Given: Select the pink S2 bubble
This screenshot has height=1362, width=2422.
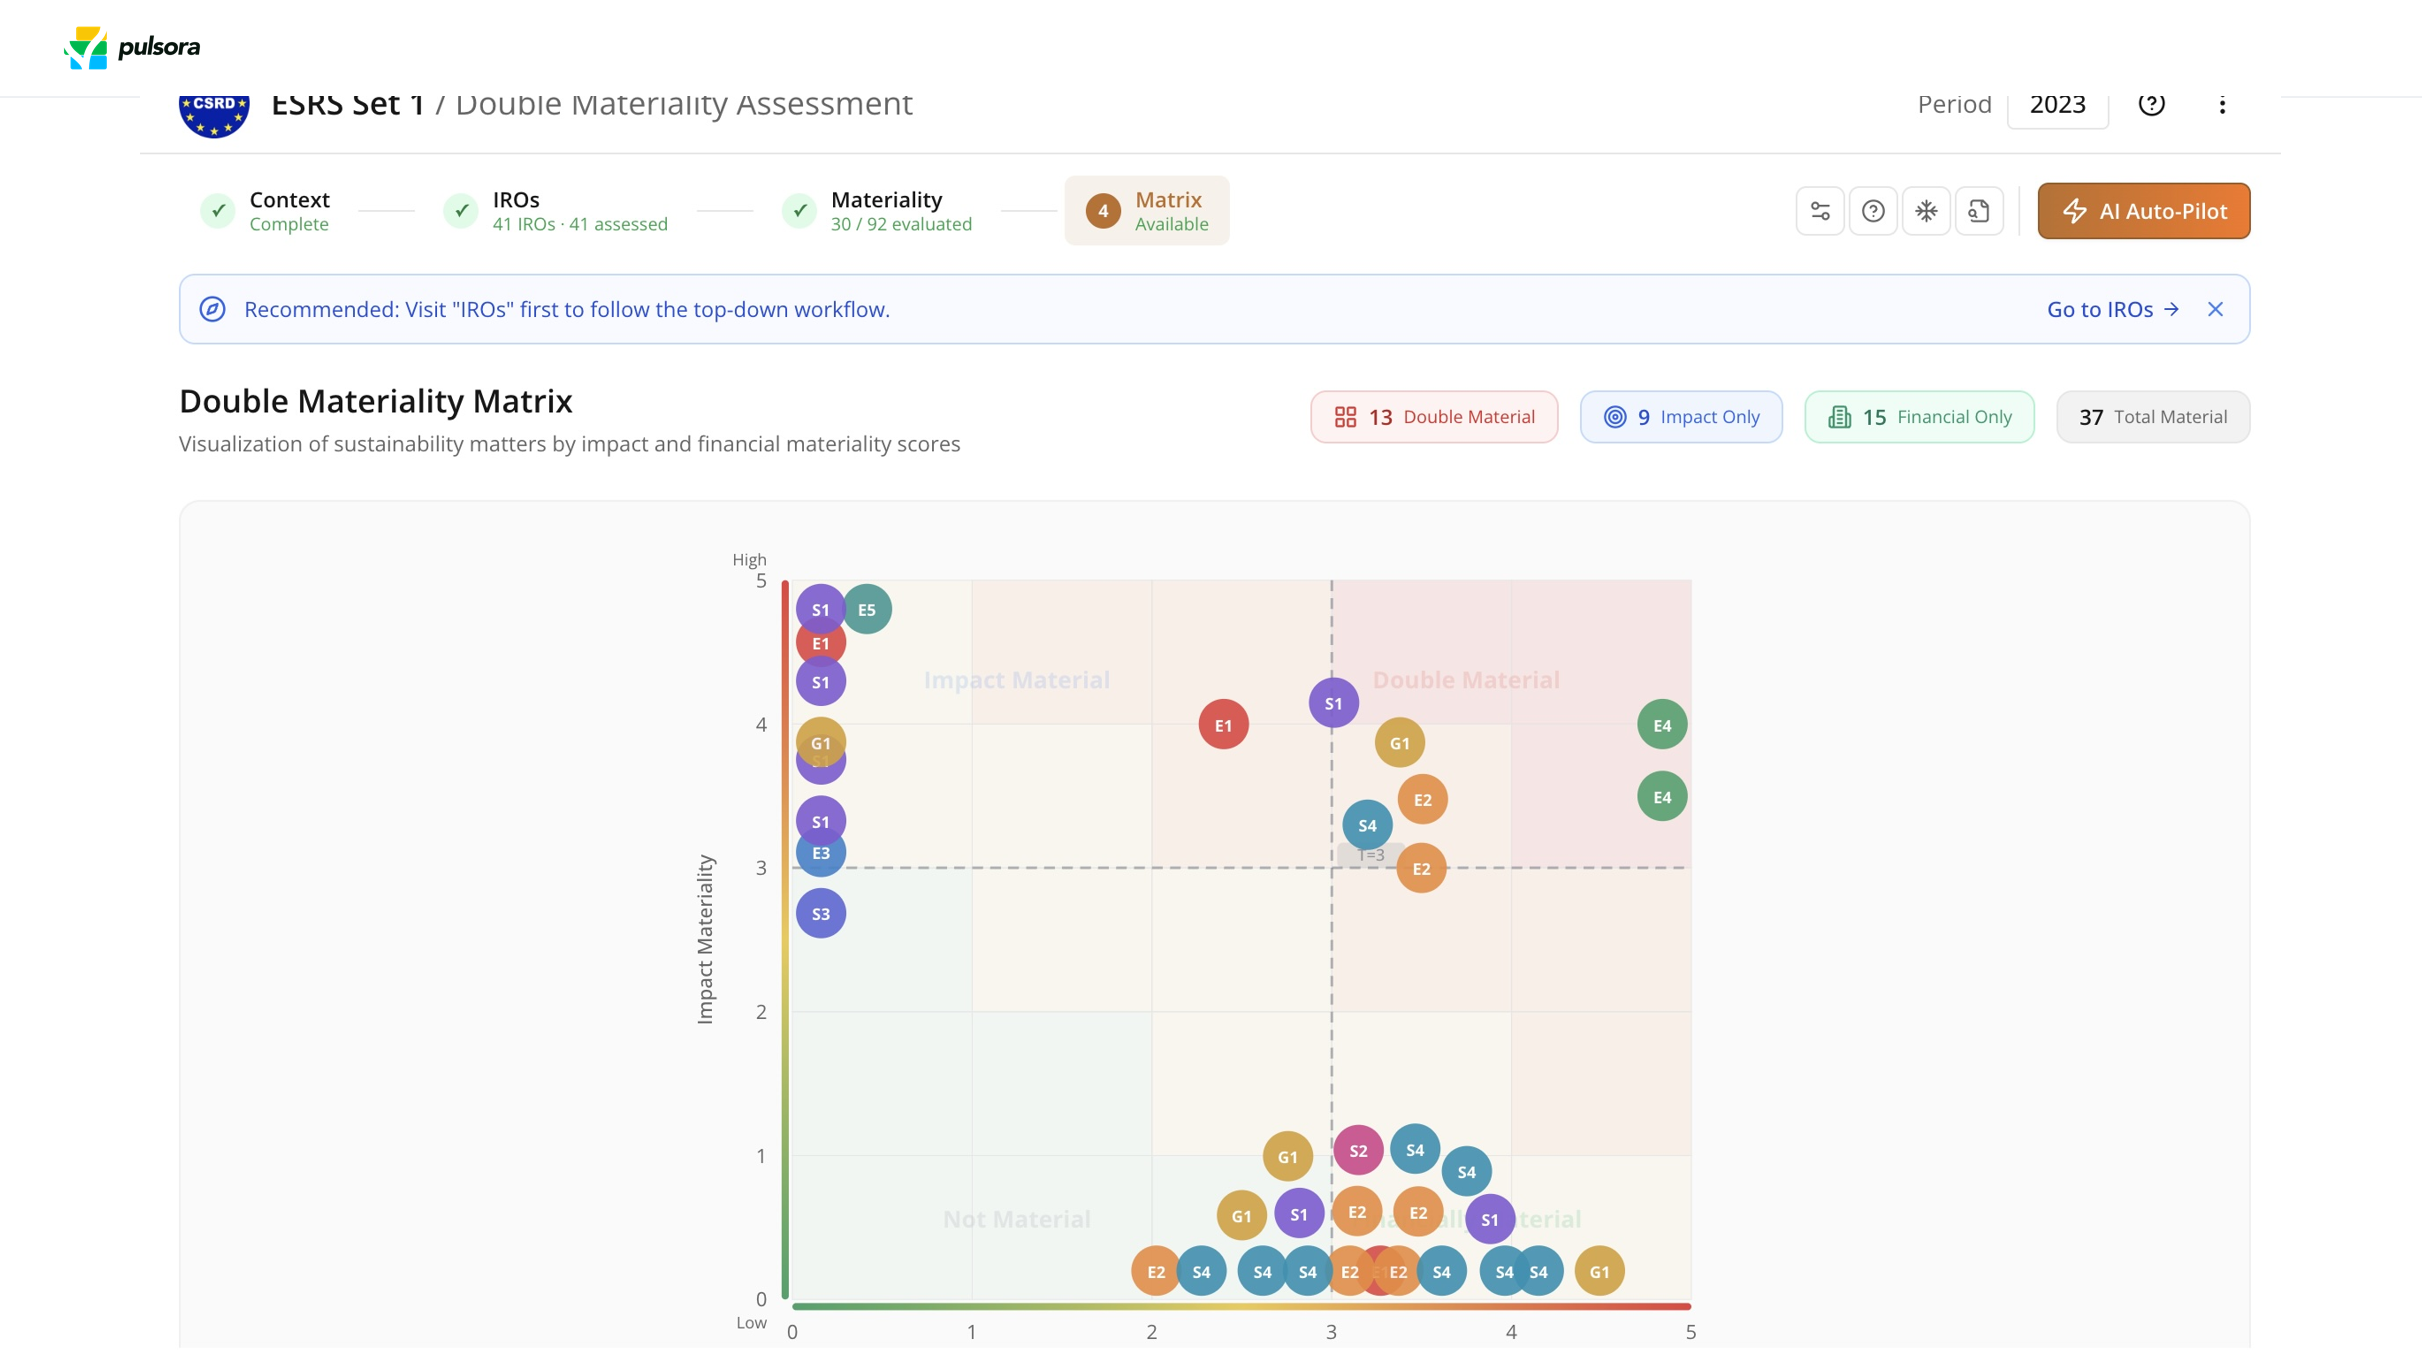Looking at the screenshot, I should click(x=1358, y=1151).
